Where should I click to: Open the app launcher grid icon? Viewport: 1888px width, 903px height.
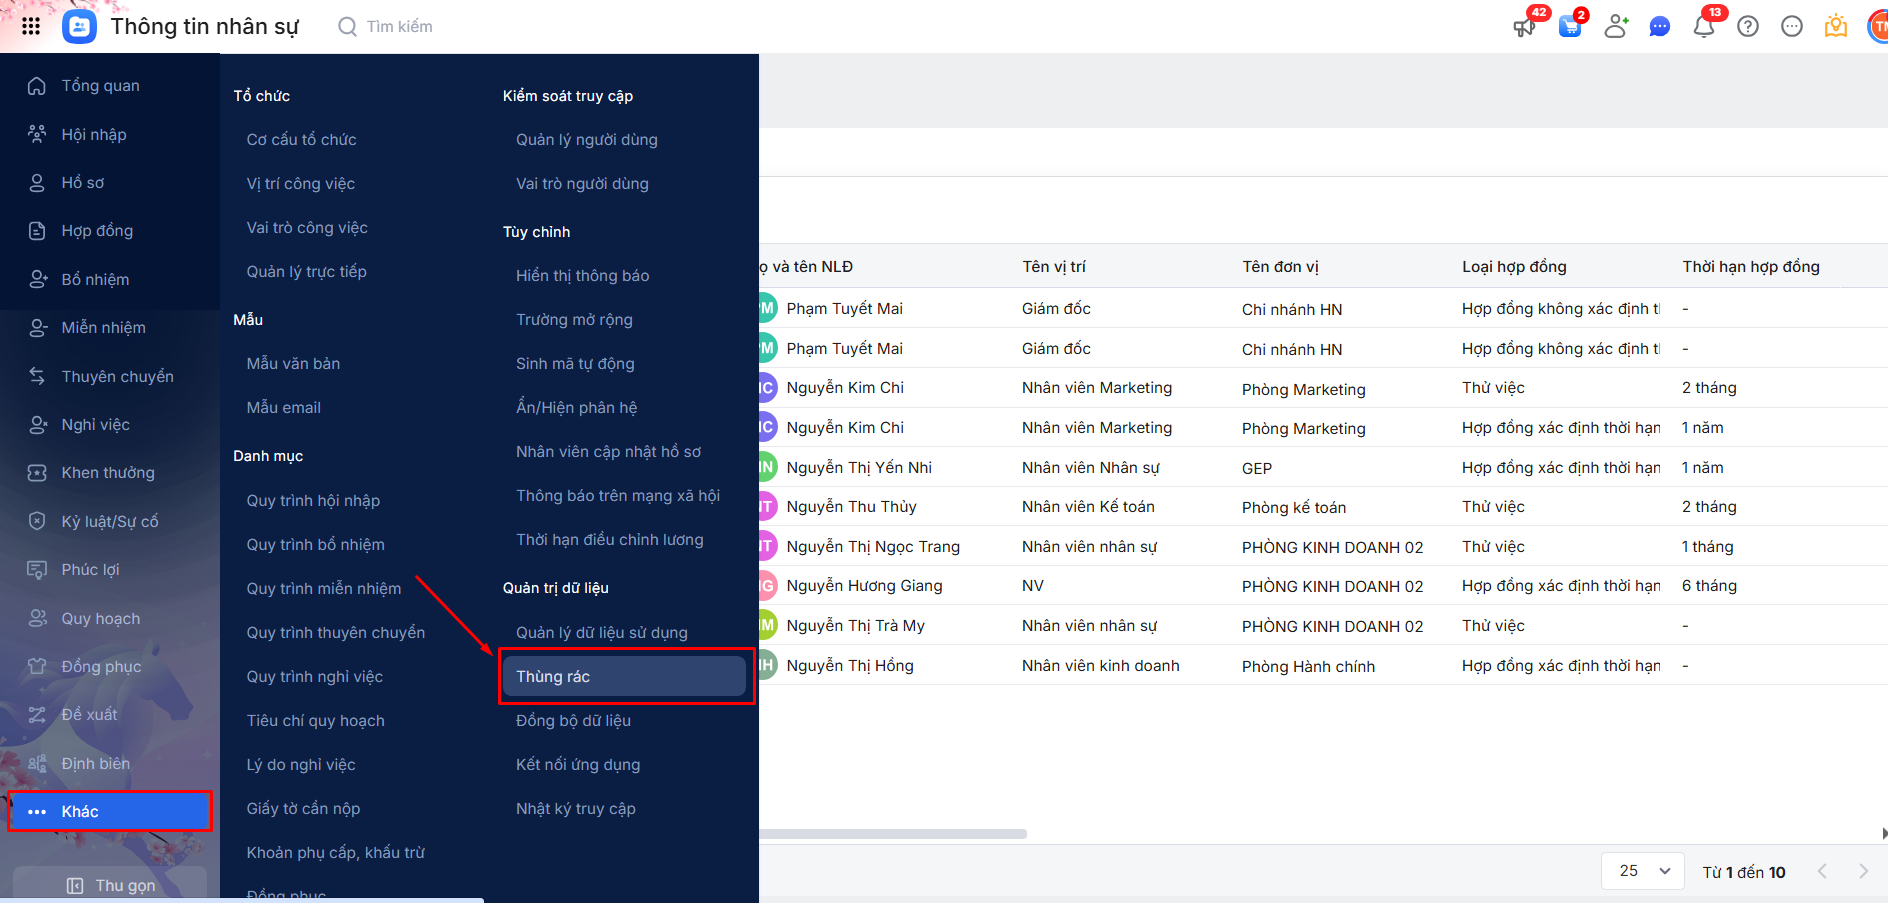click(x=31, y=26)
